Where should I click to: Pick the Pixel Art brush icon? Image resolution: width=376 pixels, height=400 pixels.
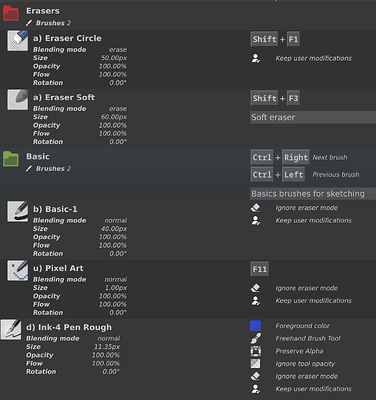[18, 271]
